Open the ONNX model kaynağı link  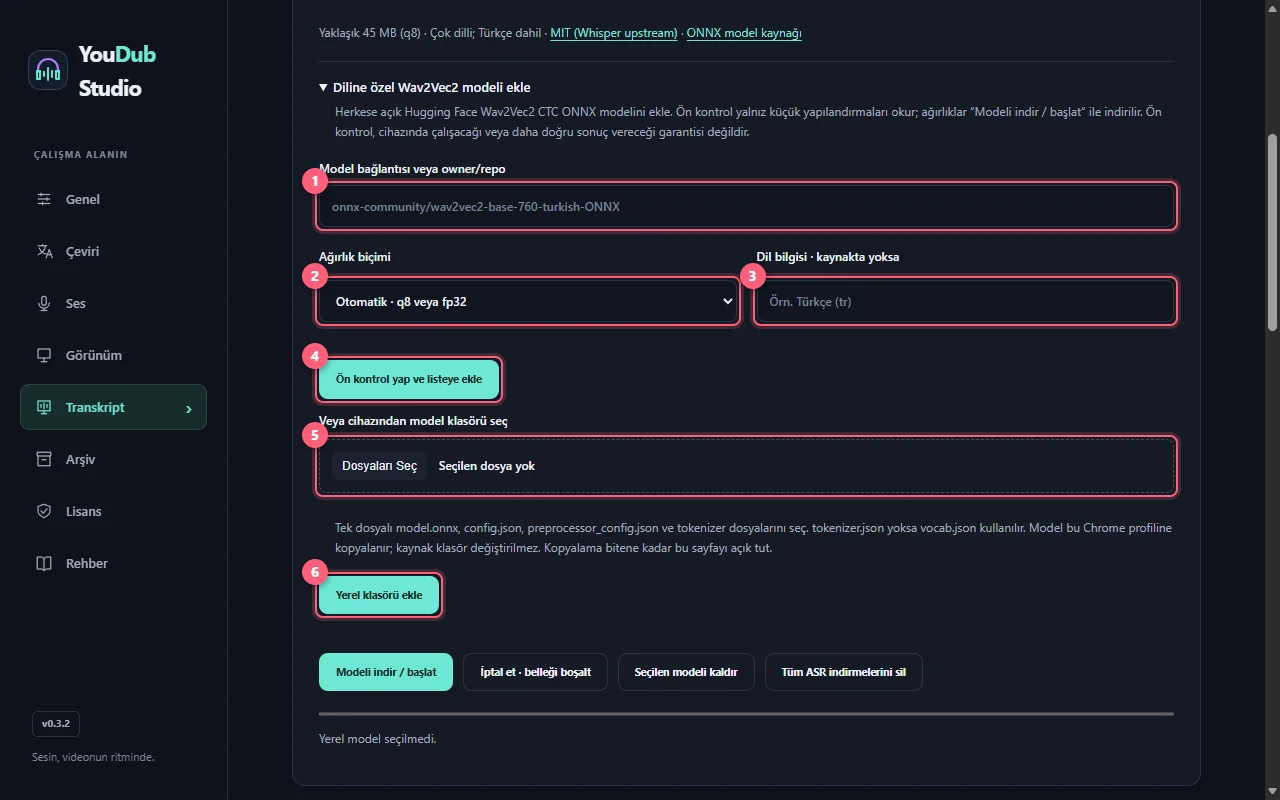pos(744,33)
